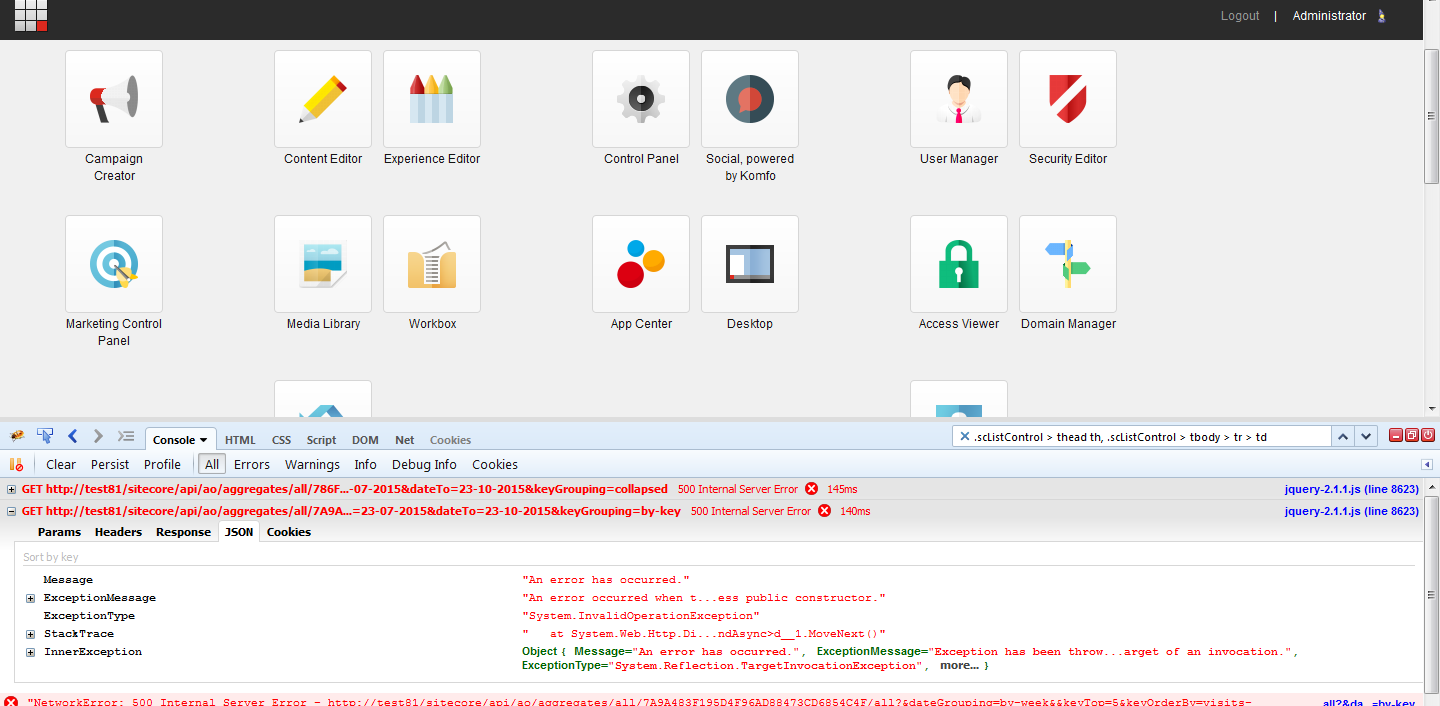This screenshot has width=1440, height=706.
Task: Enable Persist in the console toolbar
Action: pyautogui.click(x=109, y=464)
